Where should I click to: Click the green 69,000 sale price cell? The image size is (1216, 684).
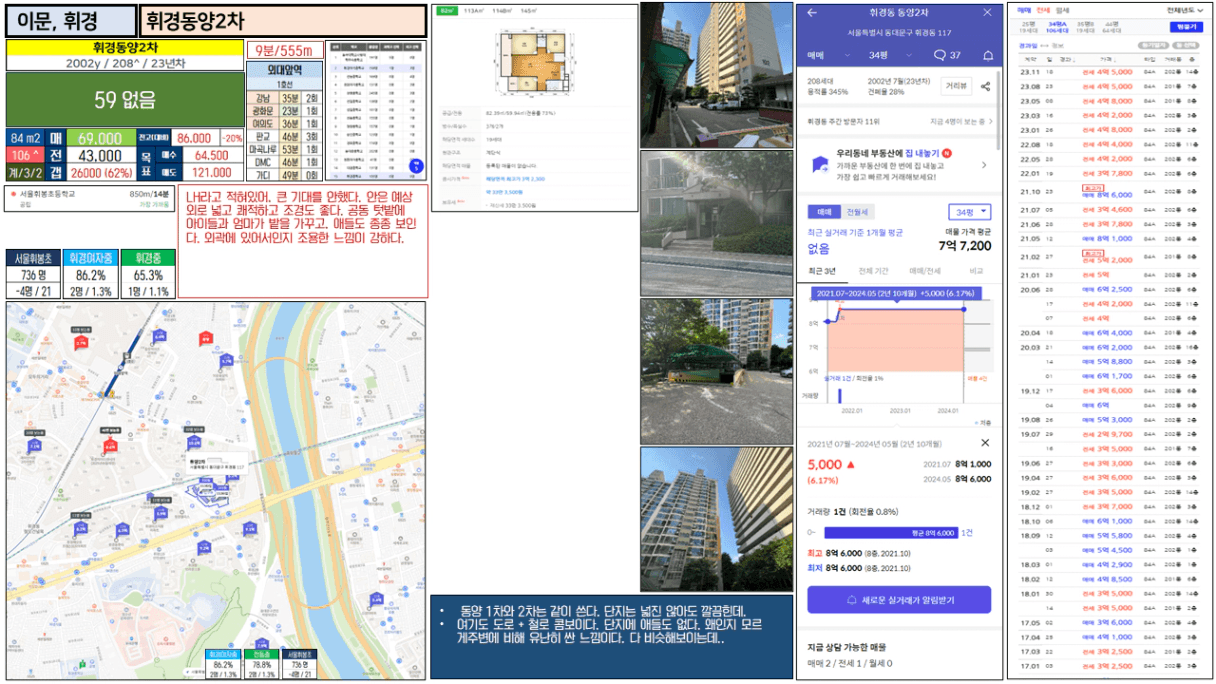click(101, 138)
